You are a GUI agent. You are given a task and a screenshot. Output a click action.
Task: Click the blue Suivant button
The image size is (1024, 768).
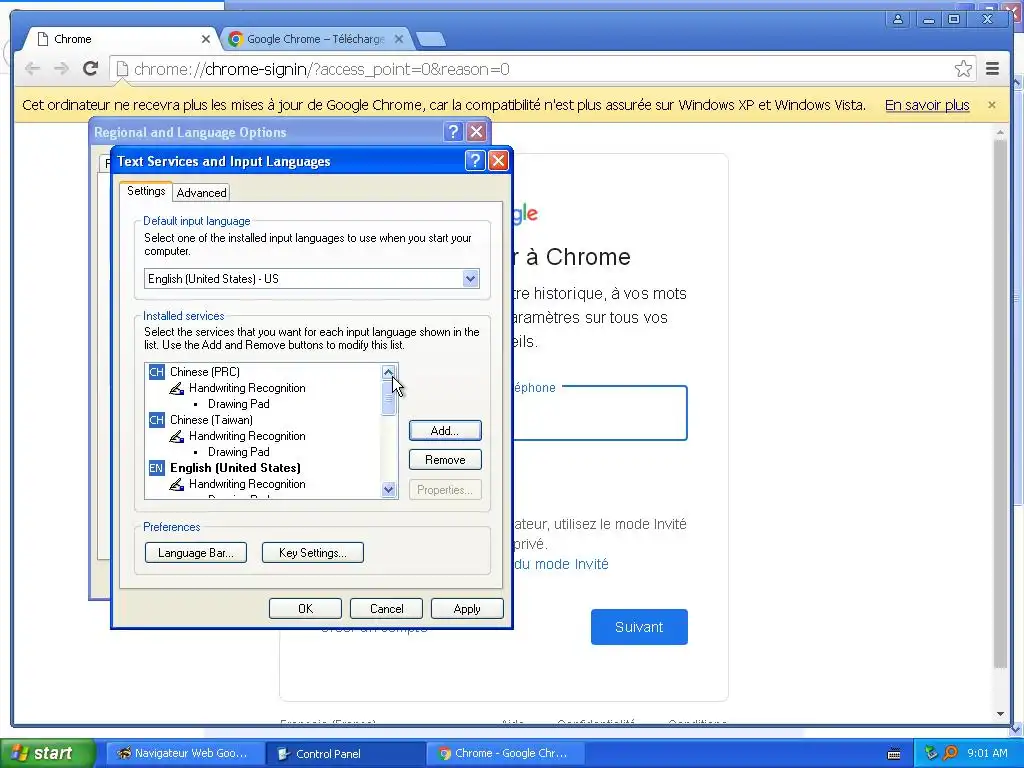(639, 627)
